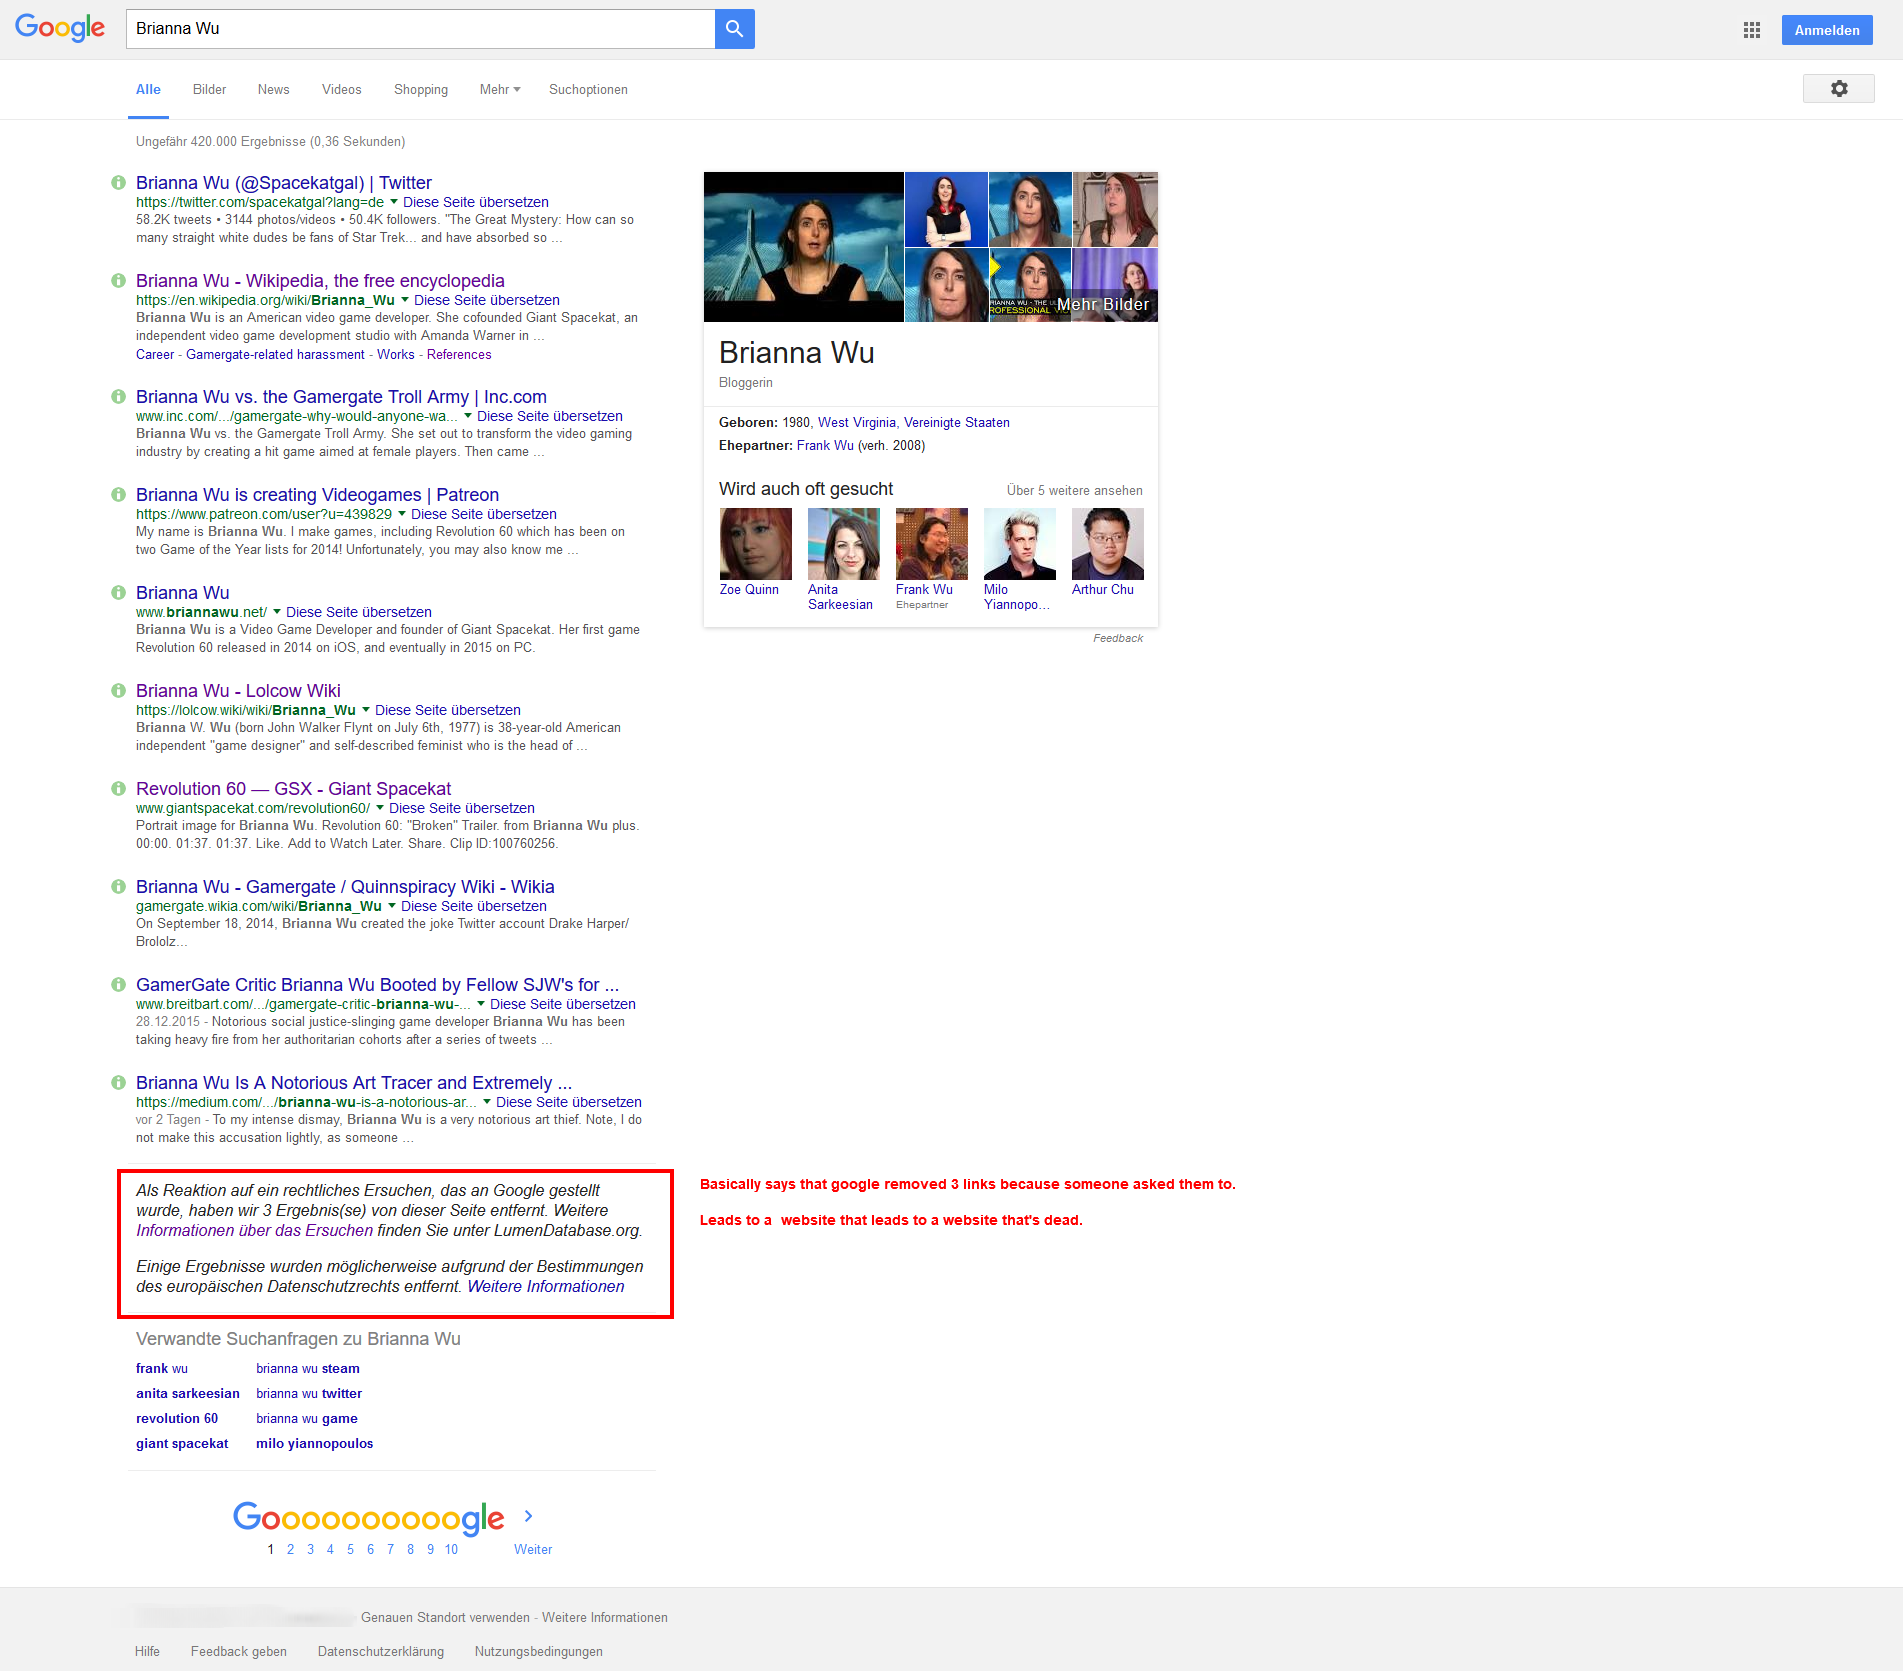Viewport: 1903px width, 1671px height.
Task: Select the Alle results tab
Action: coord(148,90)
